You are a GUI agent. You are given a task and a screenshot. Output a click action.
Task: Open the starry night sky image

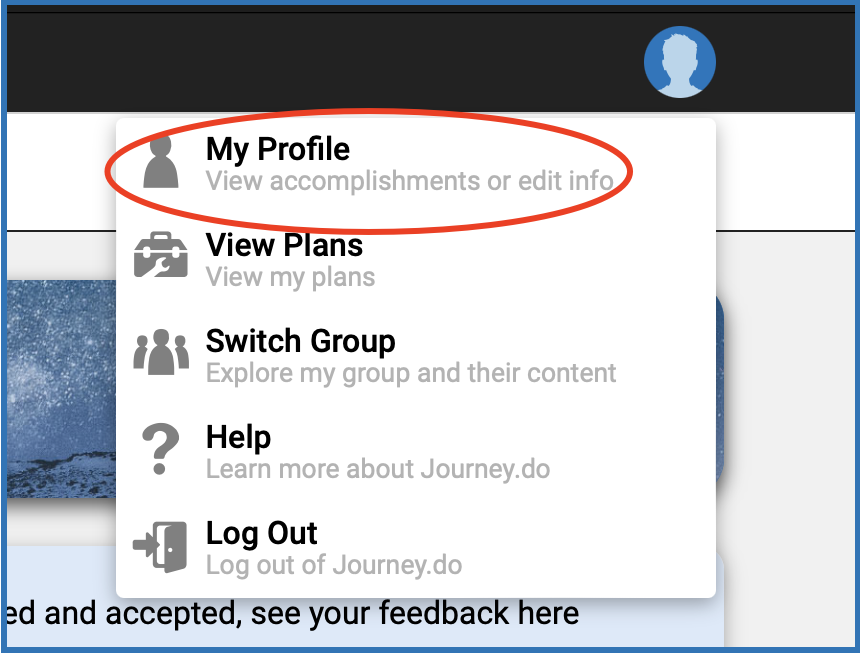(x=60, y=390)
